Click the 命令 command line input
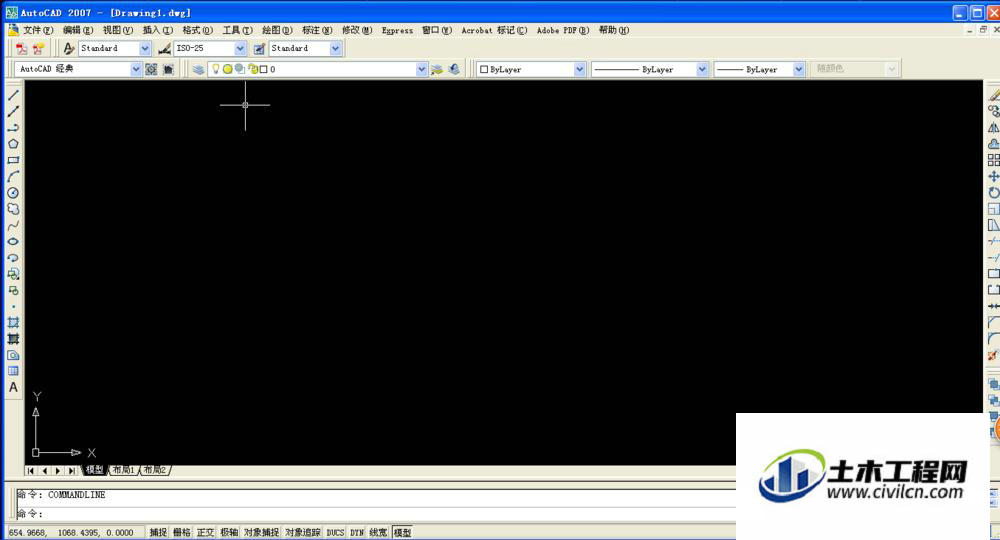This screenshot has width=1000, height=540. [x=376, y=514]
